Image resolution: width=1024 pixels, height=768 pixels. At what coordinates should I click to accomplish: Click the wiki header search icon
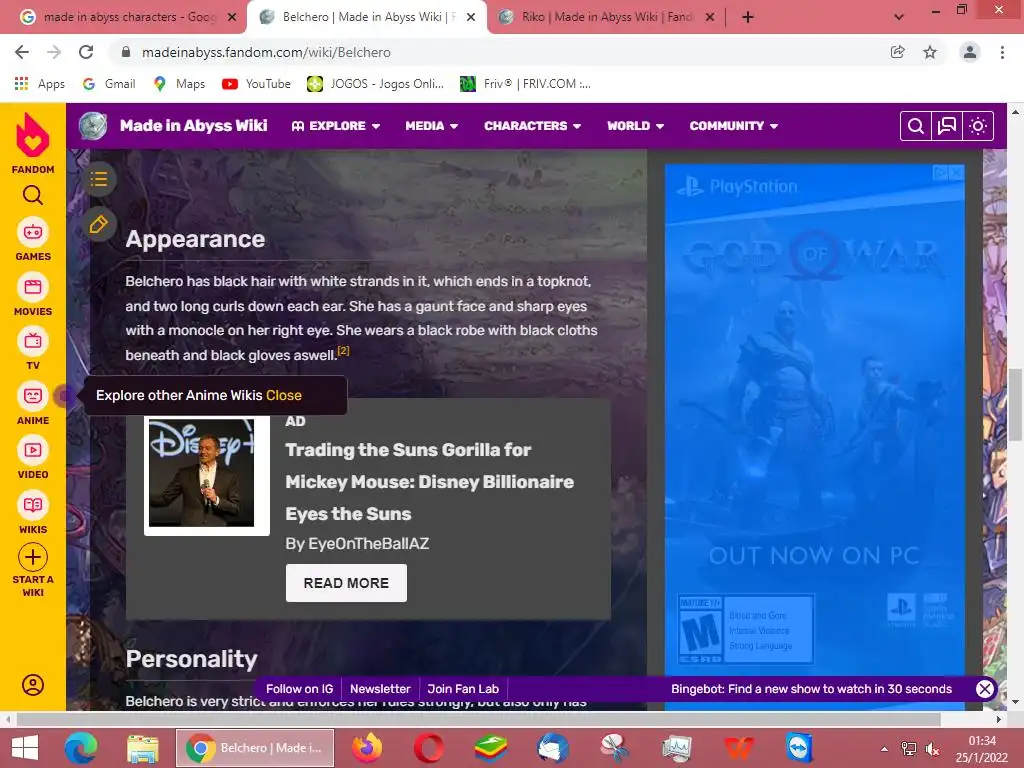pyautogui.click(x=916, y=126)
